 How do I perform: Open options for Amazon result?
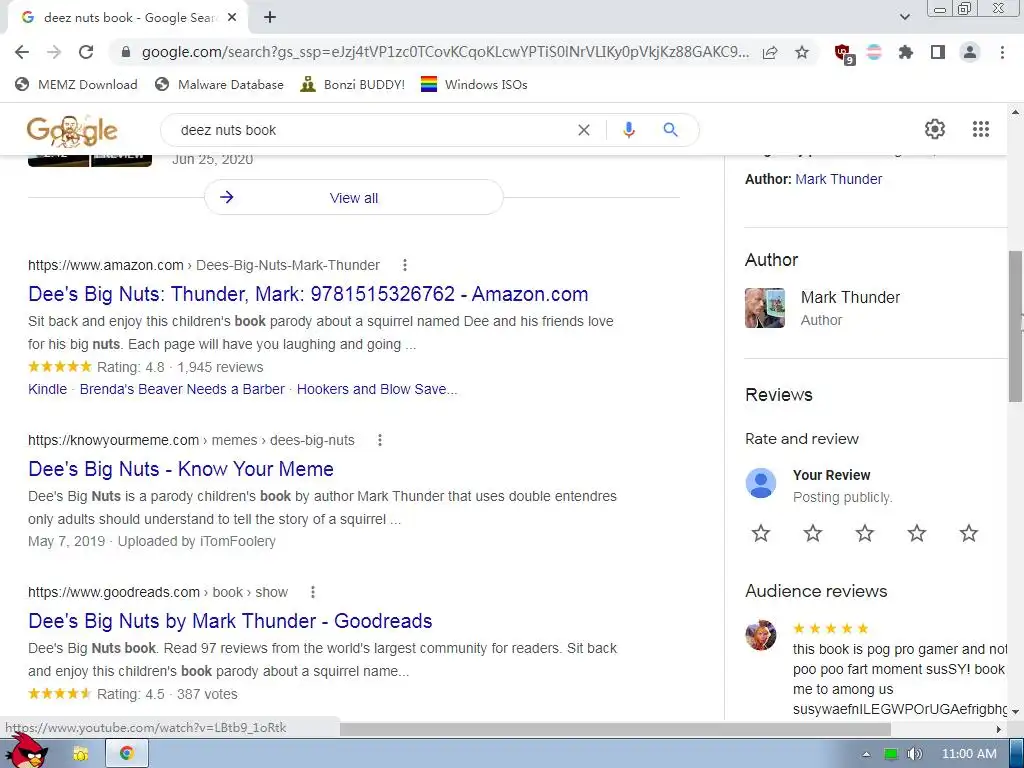point(405,265)
